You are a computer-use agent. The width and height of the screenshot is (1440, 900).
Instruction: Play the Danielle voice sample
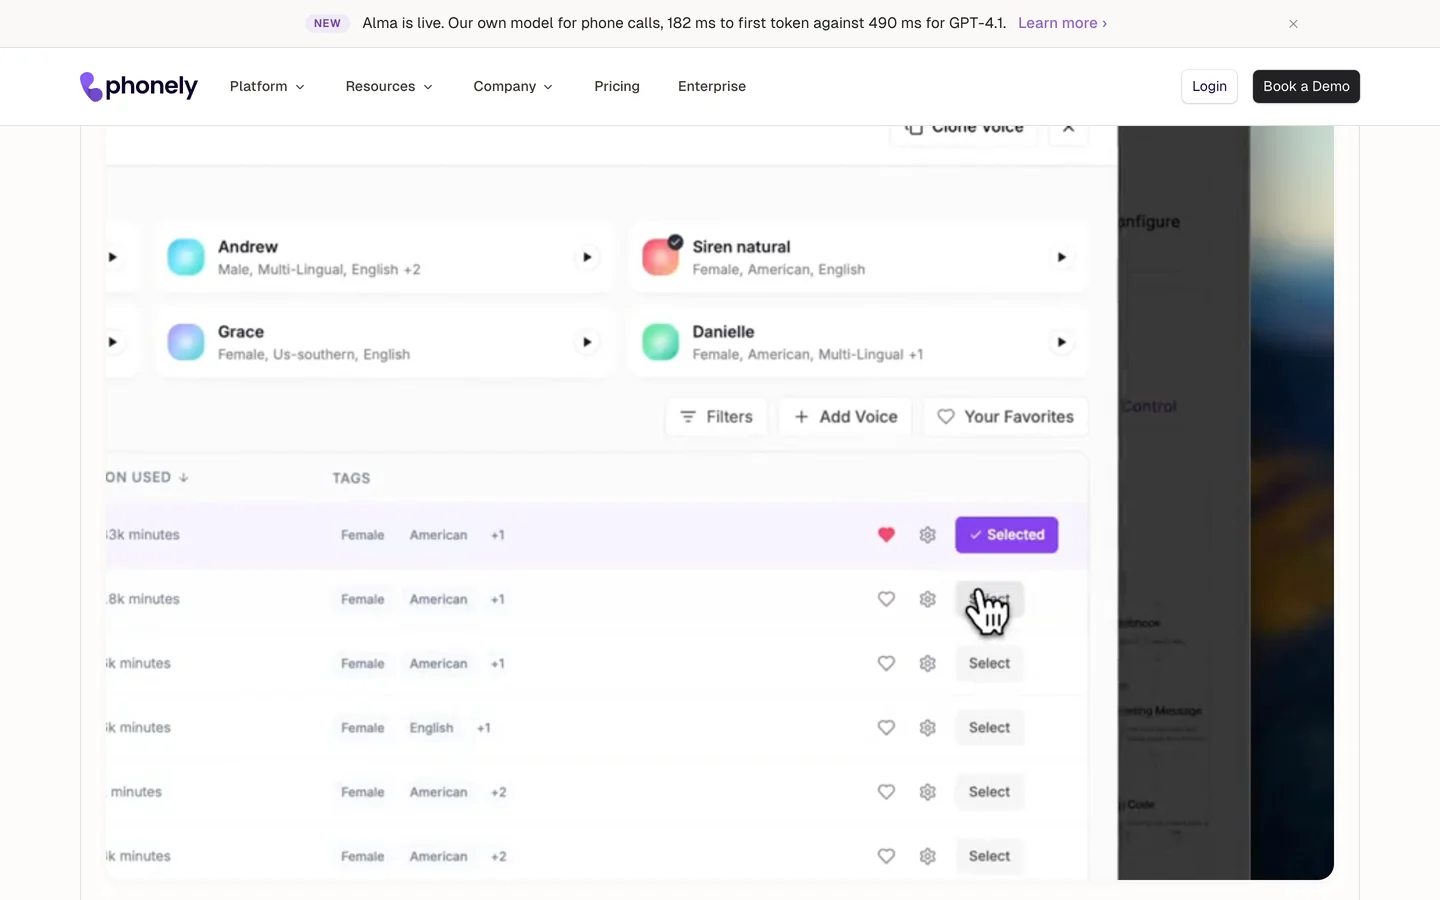(1061, 342)
